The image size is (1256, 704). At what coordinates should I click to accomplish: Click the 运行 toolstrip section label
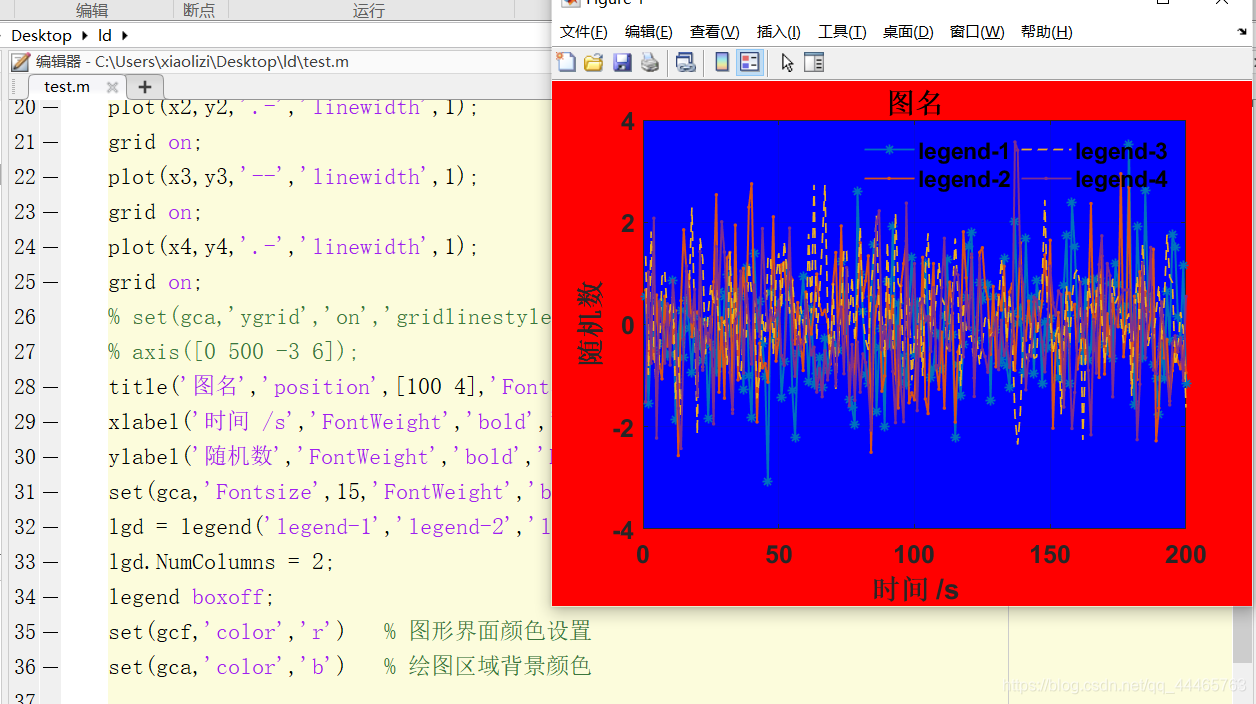coord(368,10)
